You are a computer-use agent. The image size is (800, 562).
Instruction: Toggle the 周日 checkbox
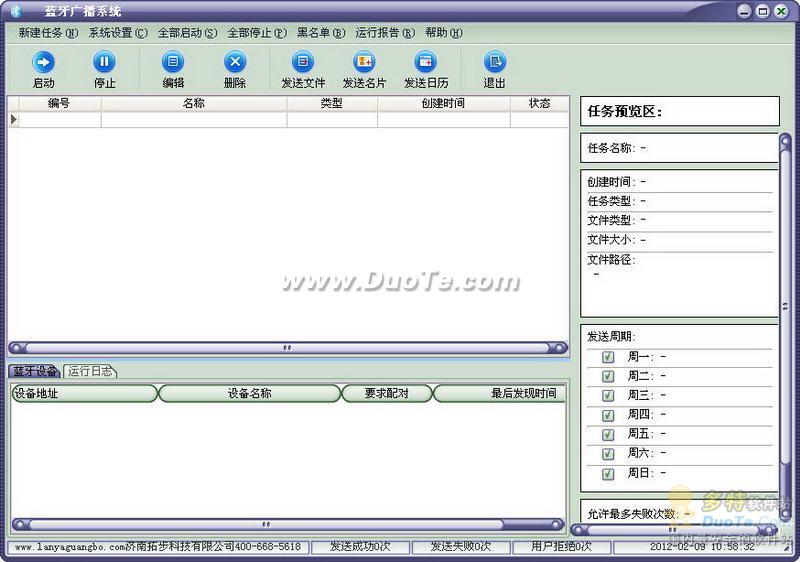pyautogui.click(x=608, y=474)
